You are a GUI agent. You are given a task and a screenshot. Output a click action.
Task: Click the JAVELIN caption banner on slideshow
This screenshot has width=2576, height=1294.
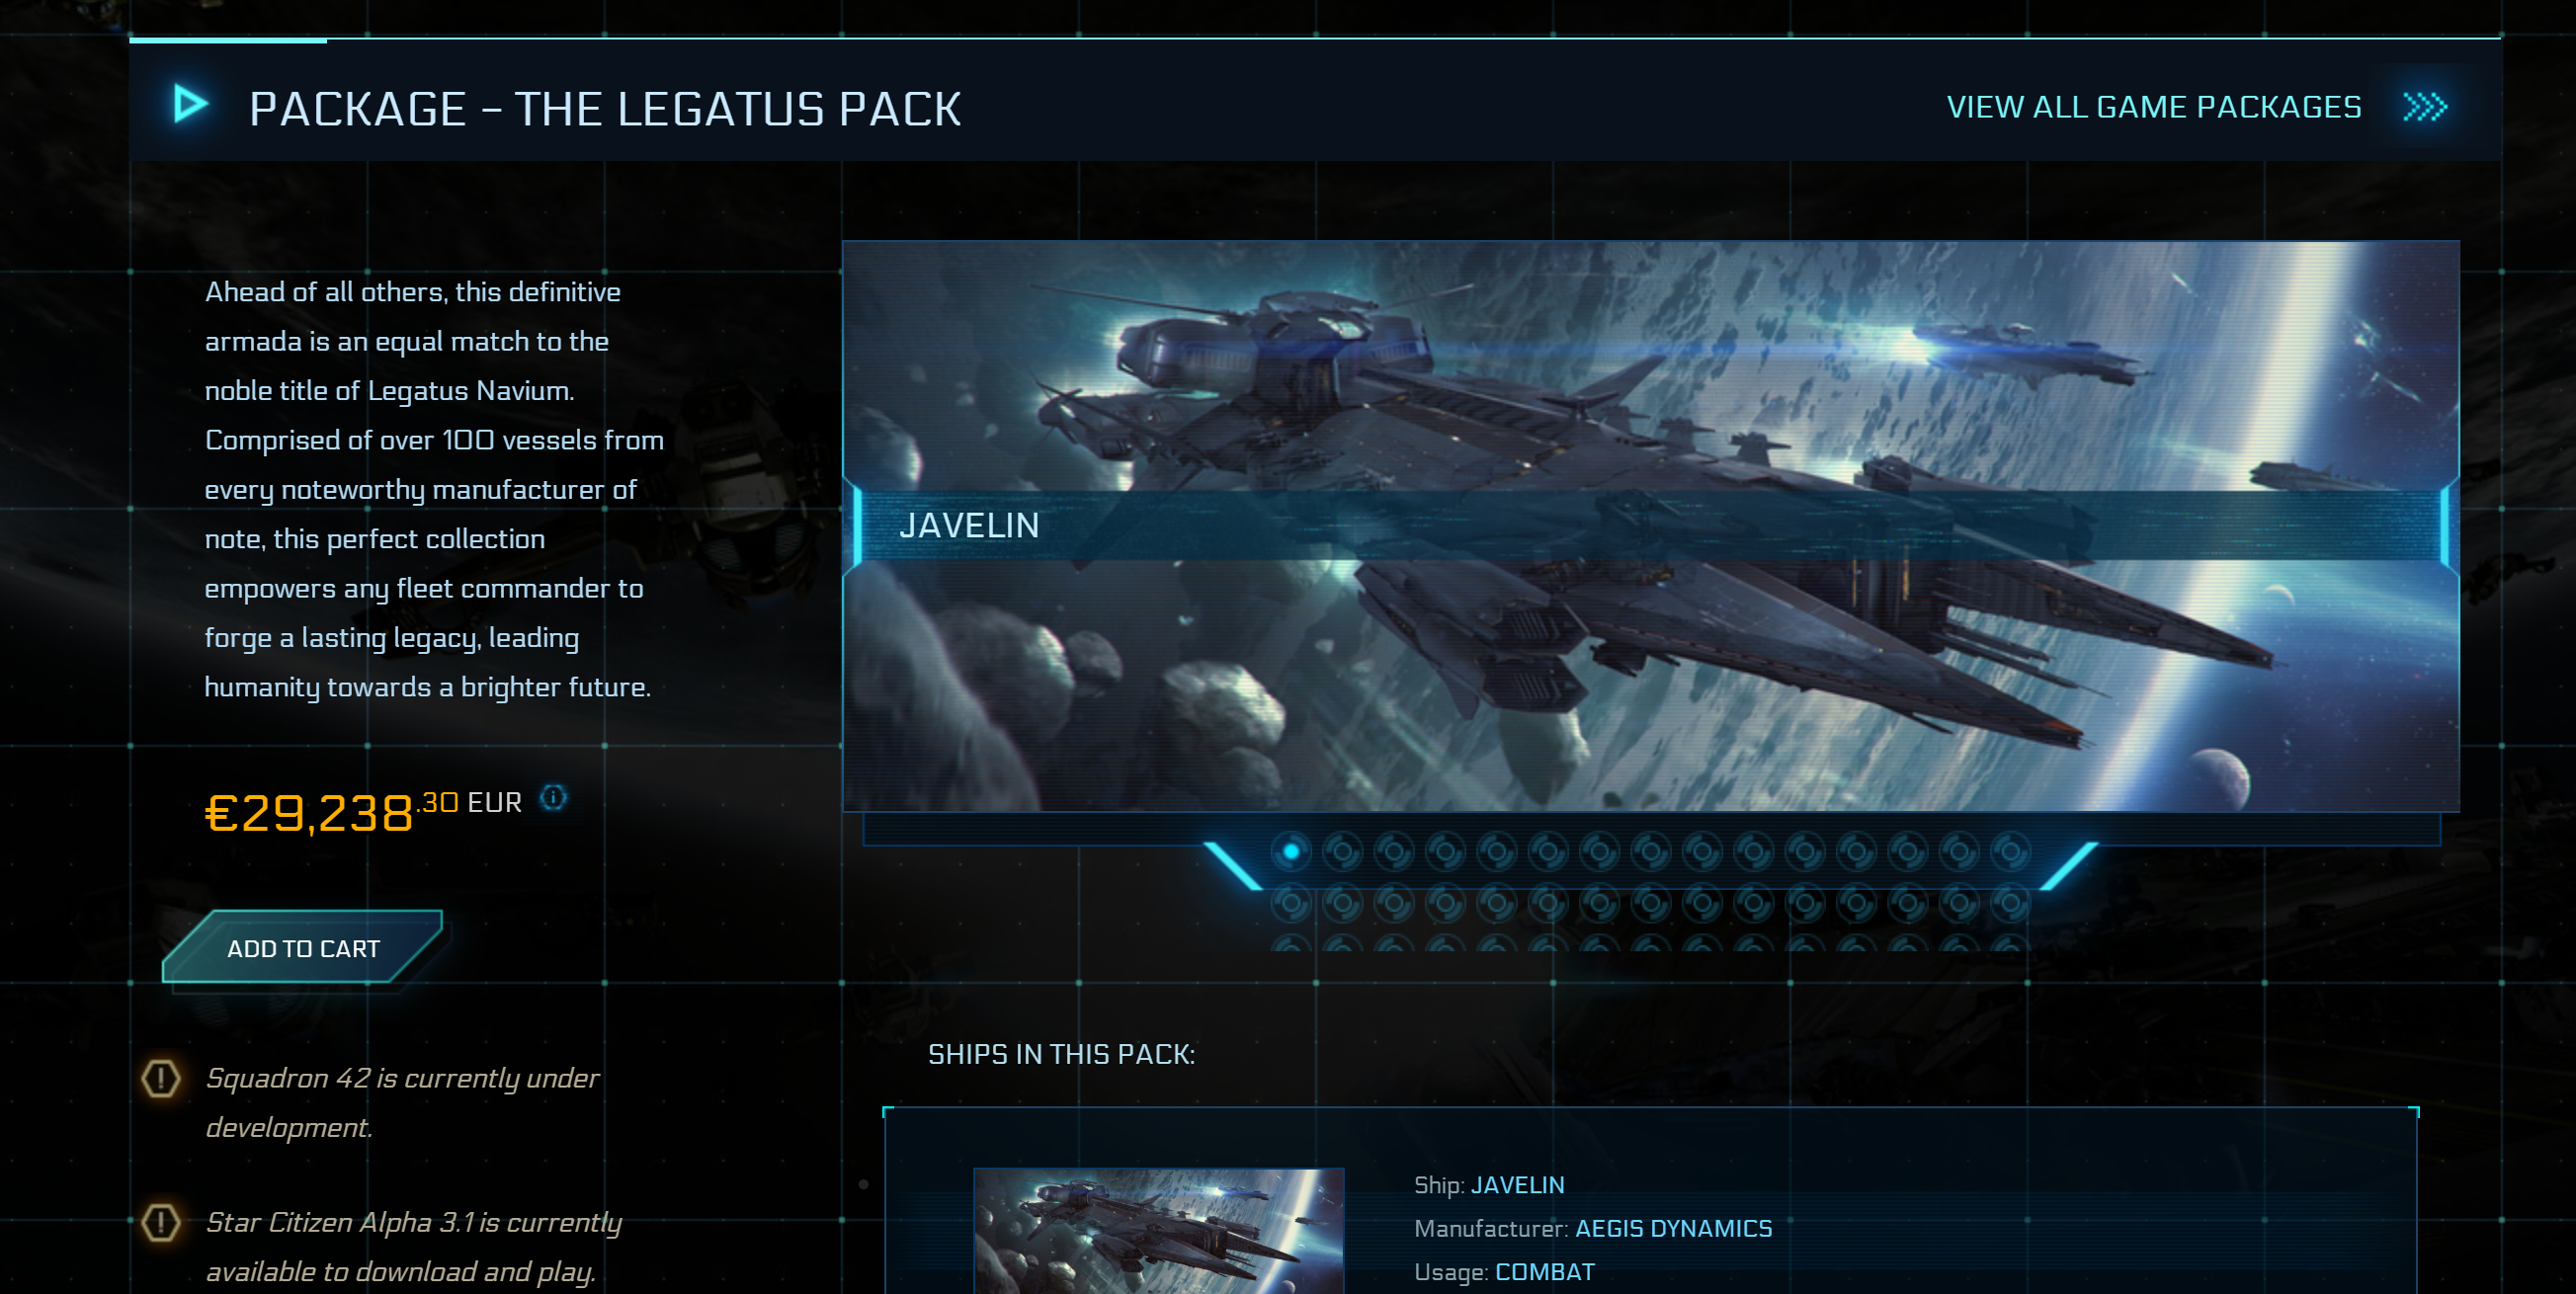click(1651, 525)
